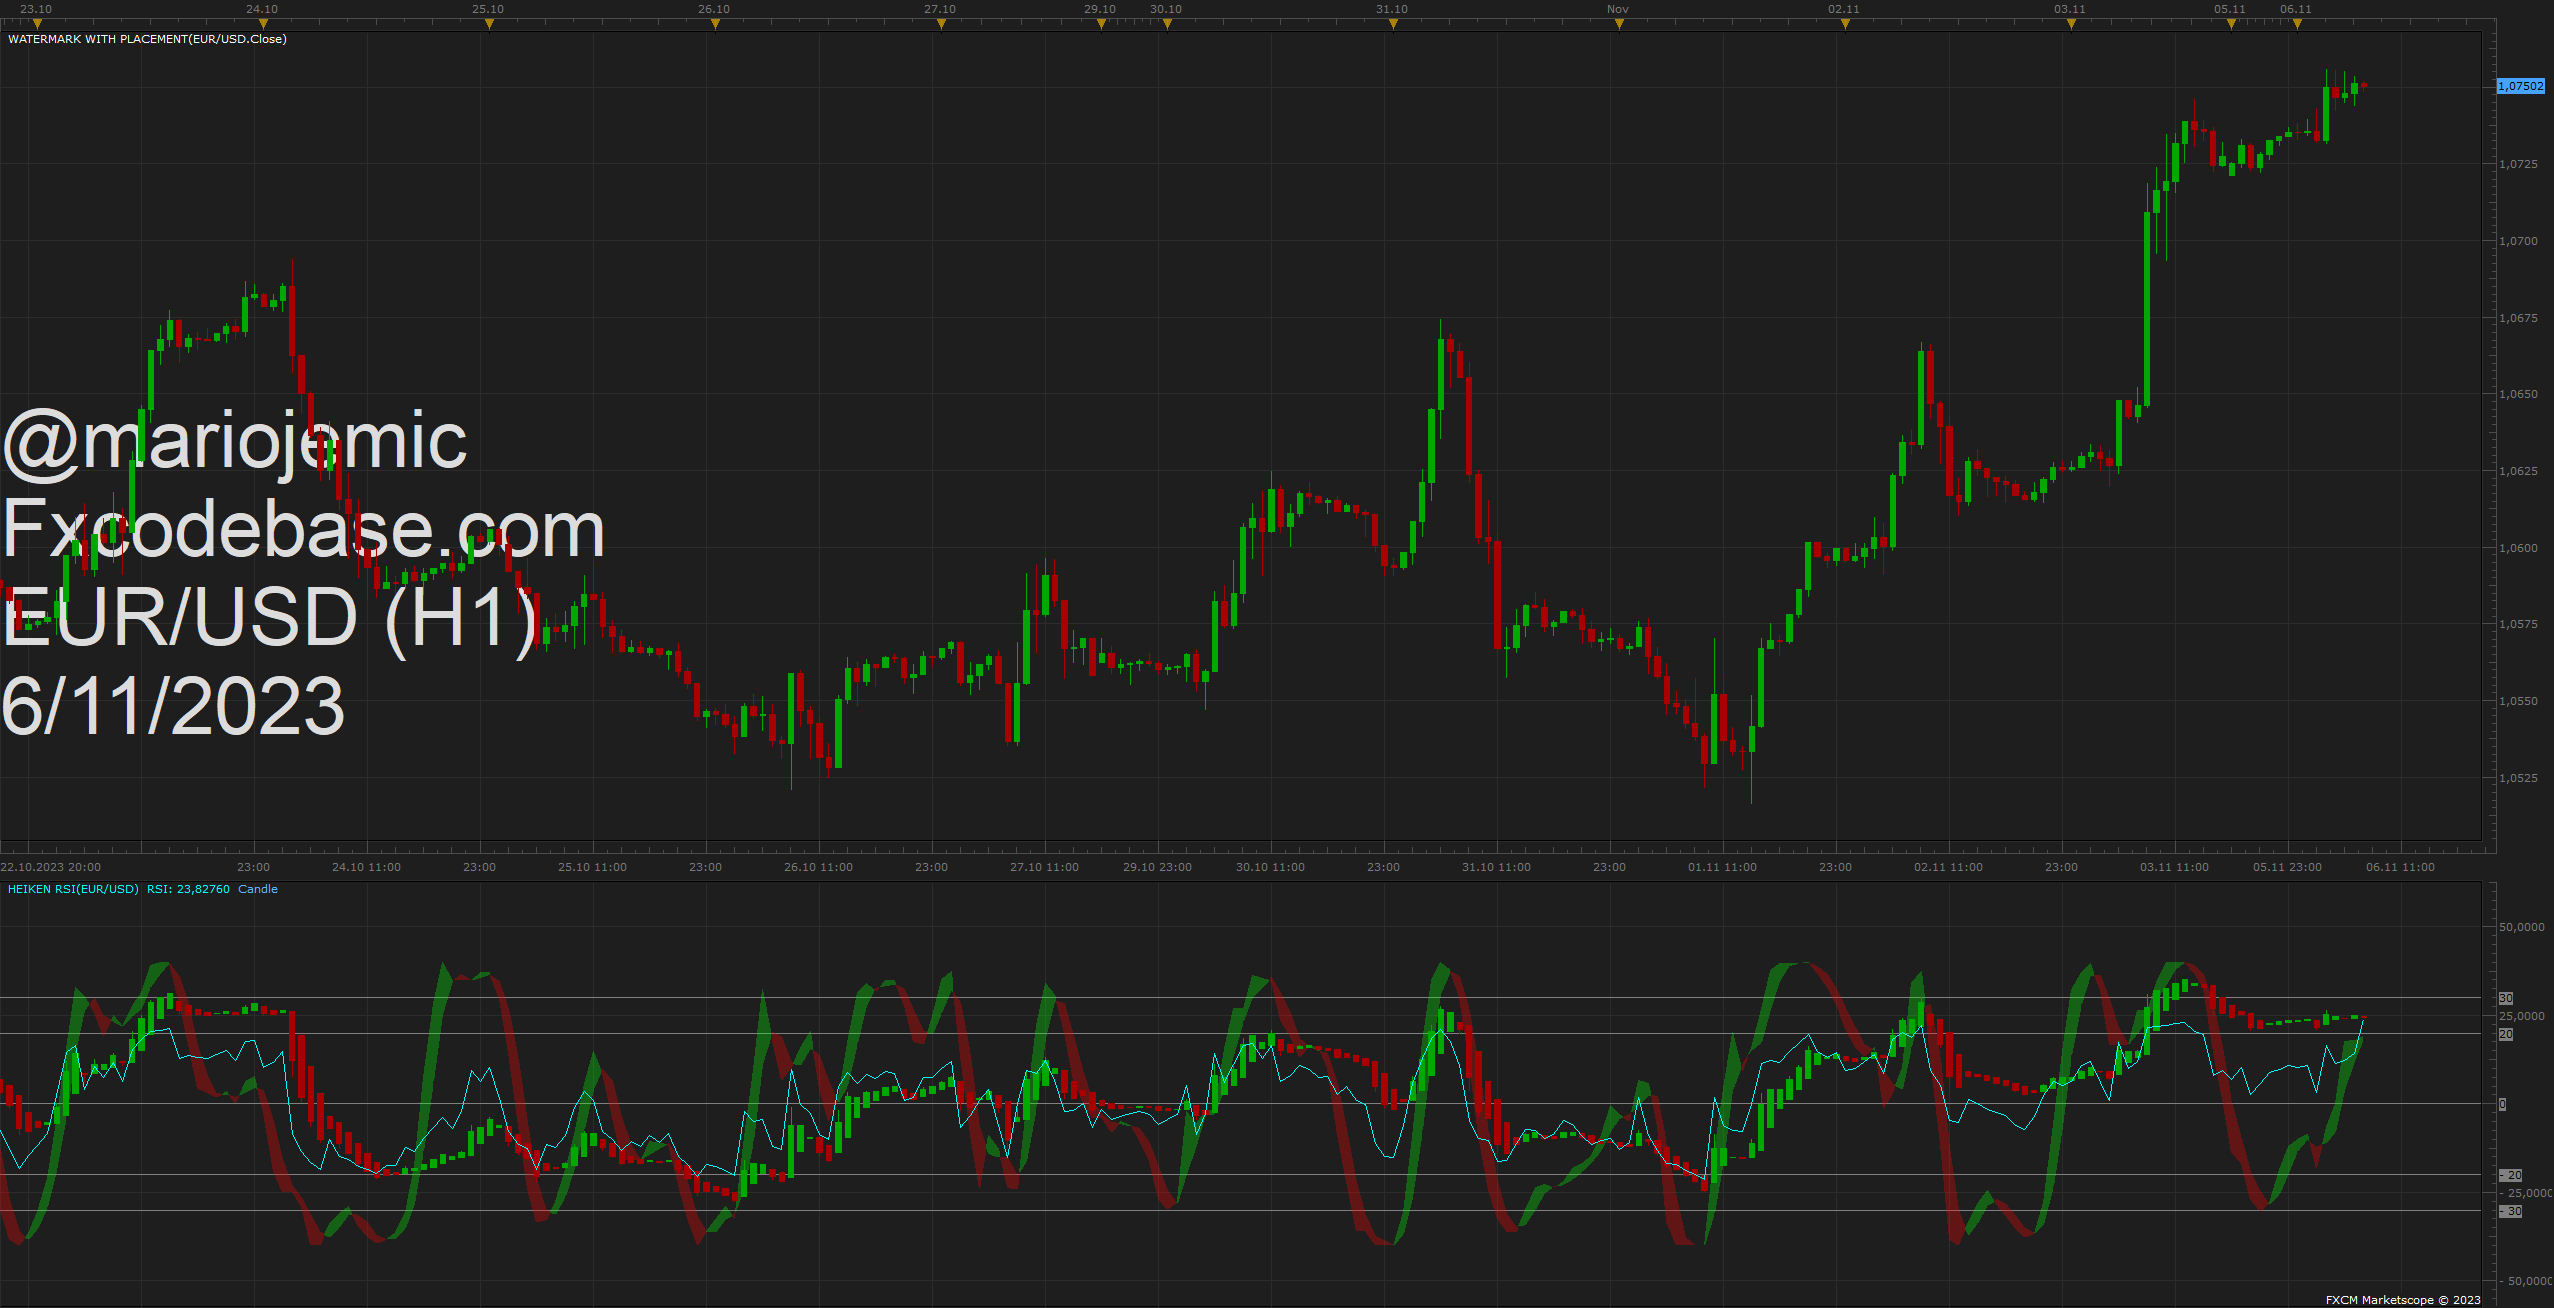Click the 31.10 11:00 time label
This screenshot has height=1308, width=2554.
[1496, 867]
